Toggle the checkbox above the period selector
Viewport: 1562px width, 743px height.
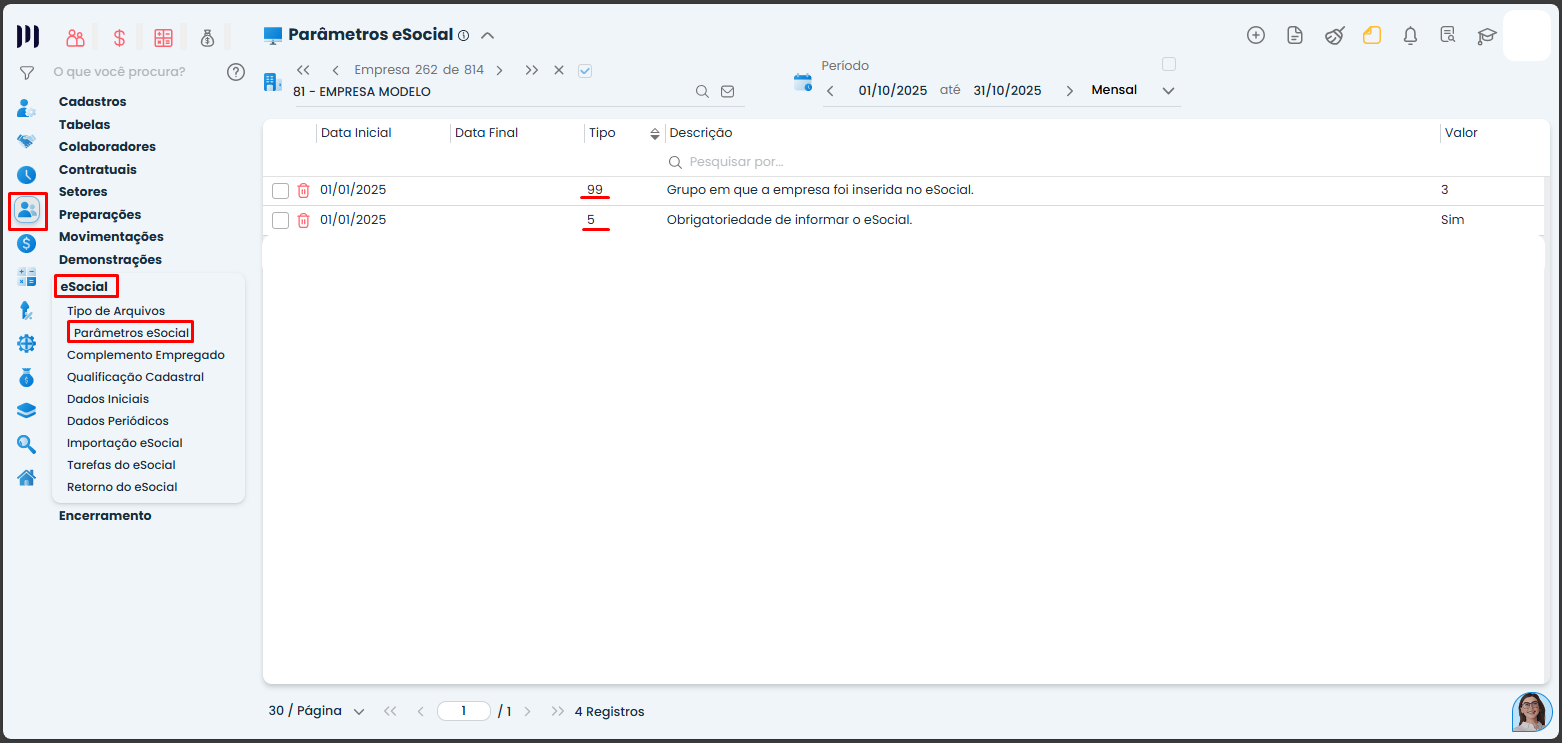[1169, 64]
